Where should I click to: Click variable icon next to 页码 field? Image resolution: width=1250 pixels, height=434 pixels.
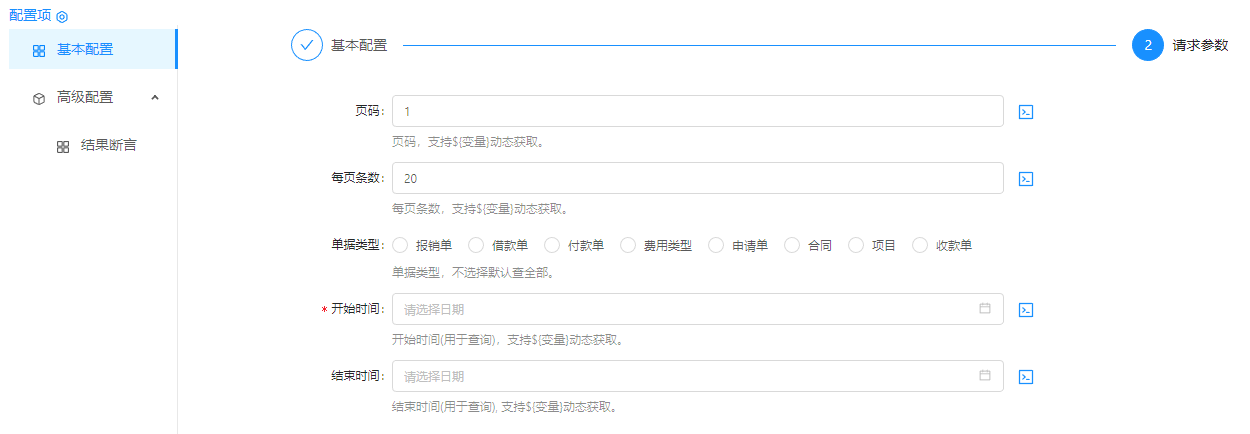tap(1025, 112)
